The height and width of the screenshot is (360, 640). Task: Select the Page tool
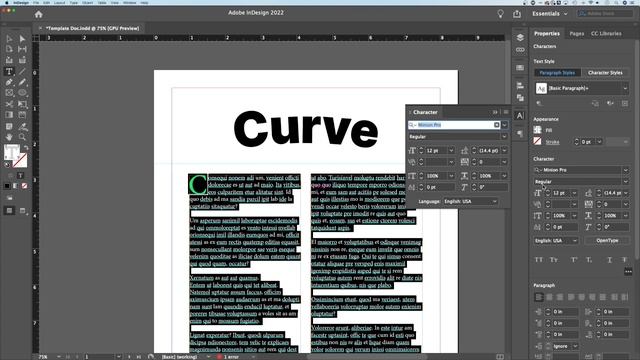[9, 49]
